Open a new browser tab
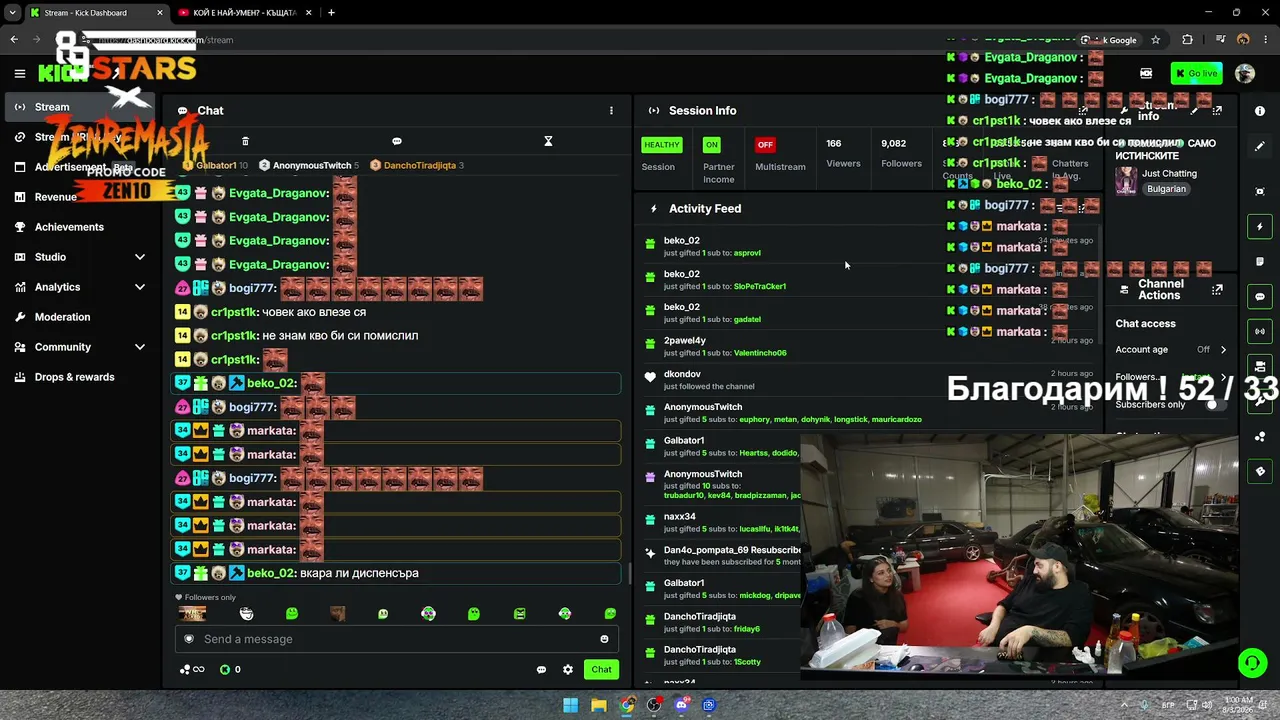The image size is (1280, 720). (x=331, y=13)
